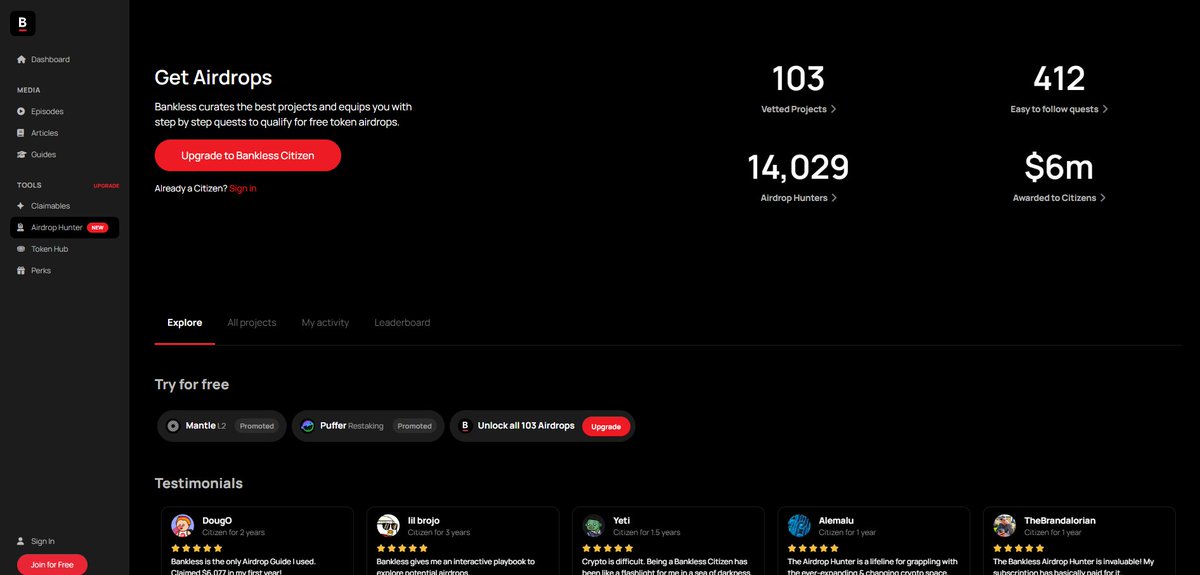The height and width of the screenshot is (575, 1200).
Task: Click Alemalu's avatar
Action: click(x=799, y=526)
